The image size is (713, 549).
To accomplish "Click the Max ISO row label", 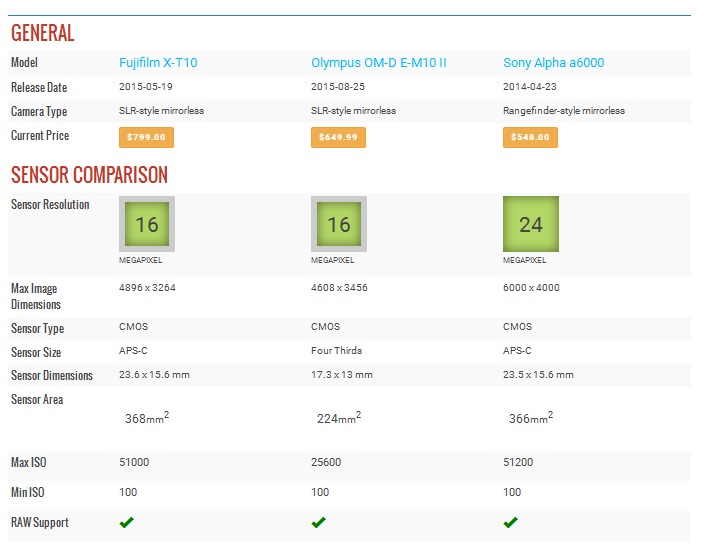I will click(x=29, y=463).
